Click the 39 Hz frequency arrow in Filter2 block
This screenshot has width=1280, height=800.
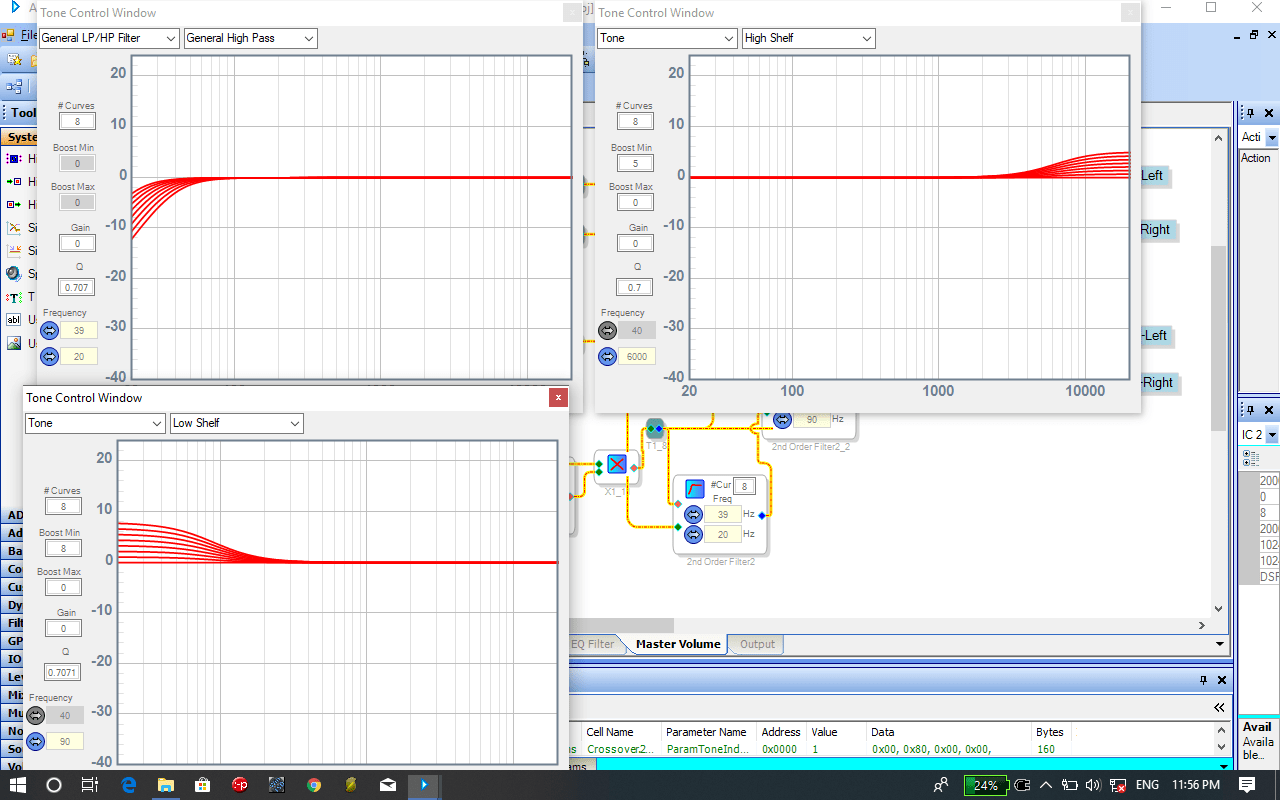pyautogui.click(x=693, y=514)
